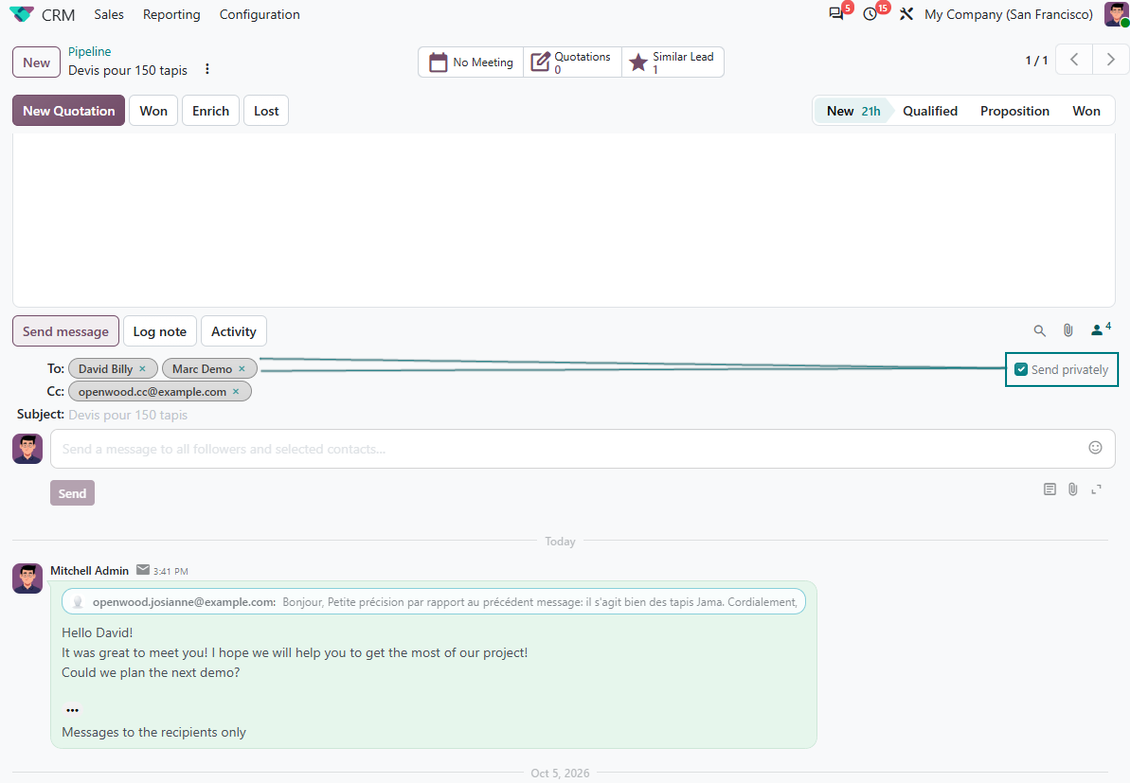Expand composer to full editor
Image resolution: width=1130 pixels, height=783 pixels.
[x=1096, y=490]
